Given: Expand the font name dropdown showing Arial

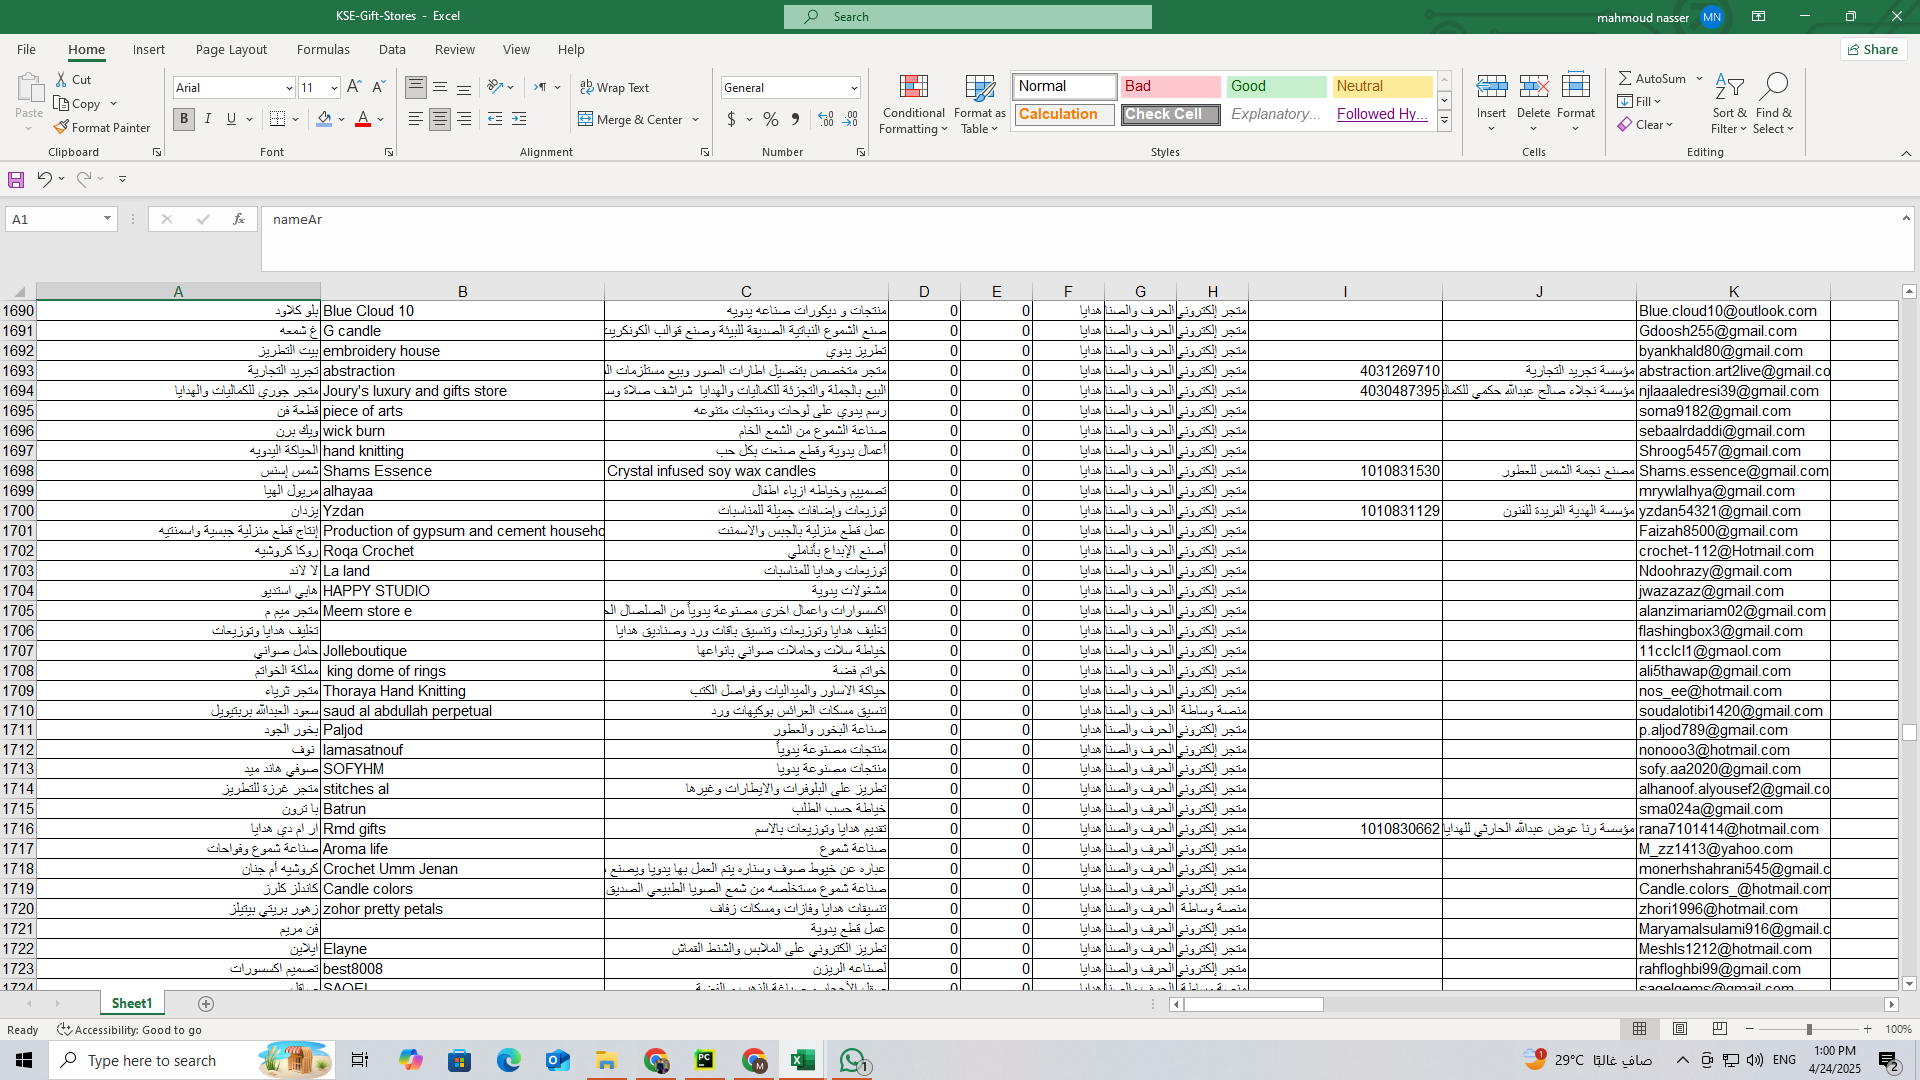Looking at the screenshot, I should point(289,88).
